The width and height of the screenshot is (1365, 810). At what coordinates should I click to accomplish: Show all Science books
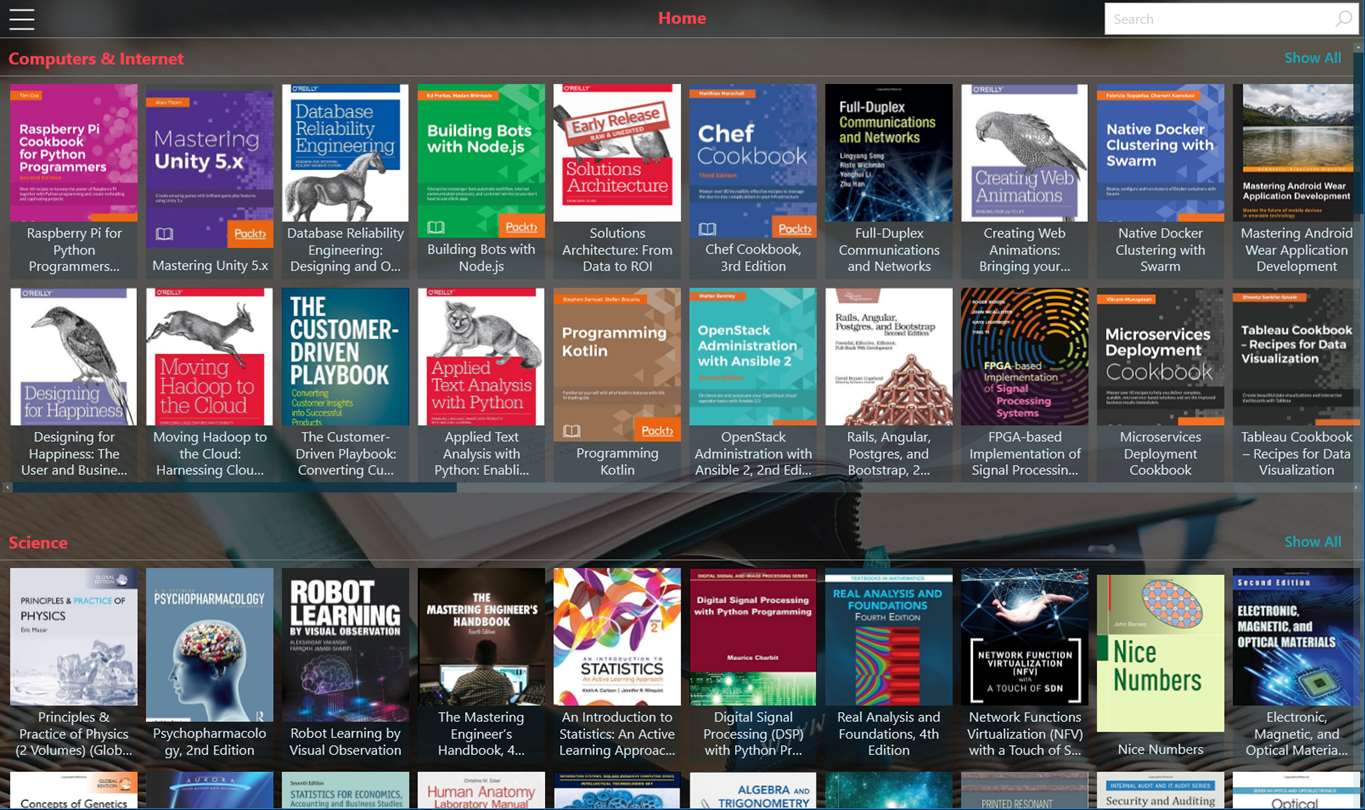[x=1312, y=542]
